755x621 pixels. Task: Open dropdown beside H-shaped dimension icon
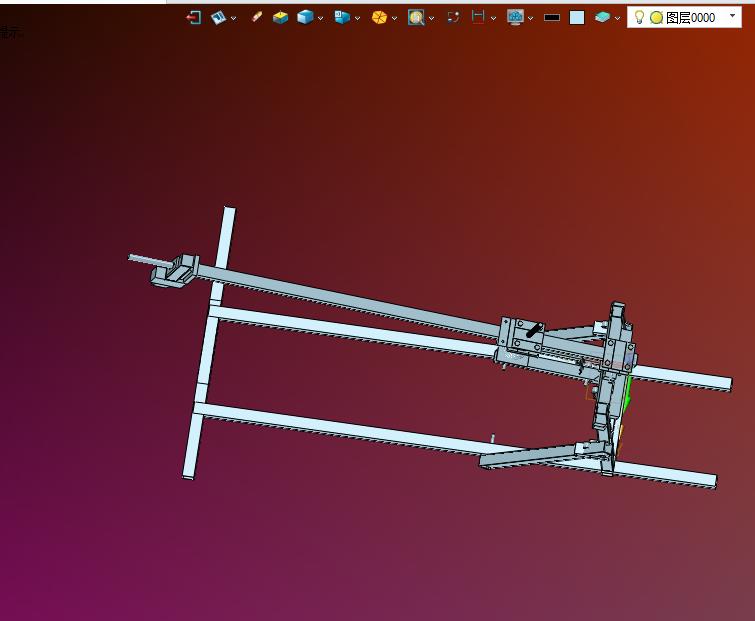[494, 18]
